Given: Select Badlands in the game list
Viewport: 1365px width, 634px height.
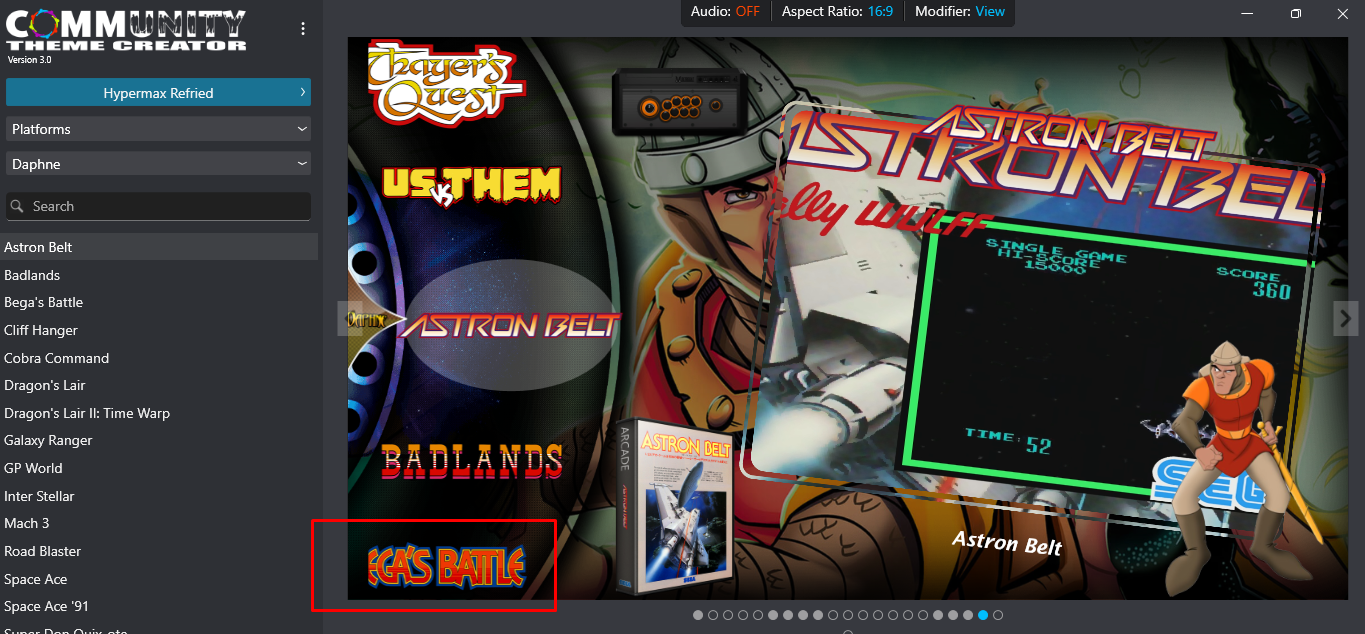Looking at the screenshot, I should [x=159, y=275].
